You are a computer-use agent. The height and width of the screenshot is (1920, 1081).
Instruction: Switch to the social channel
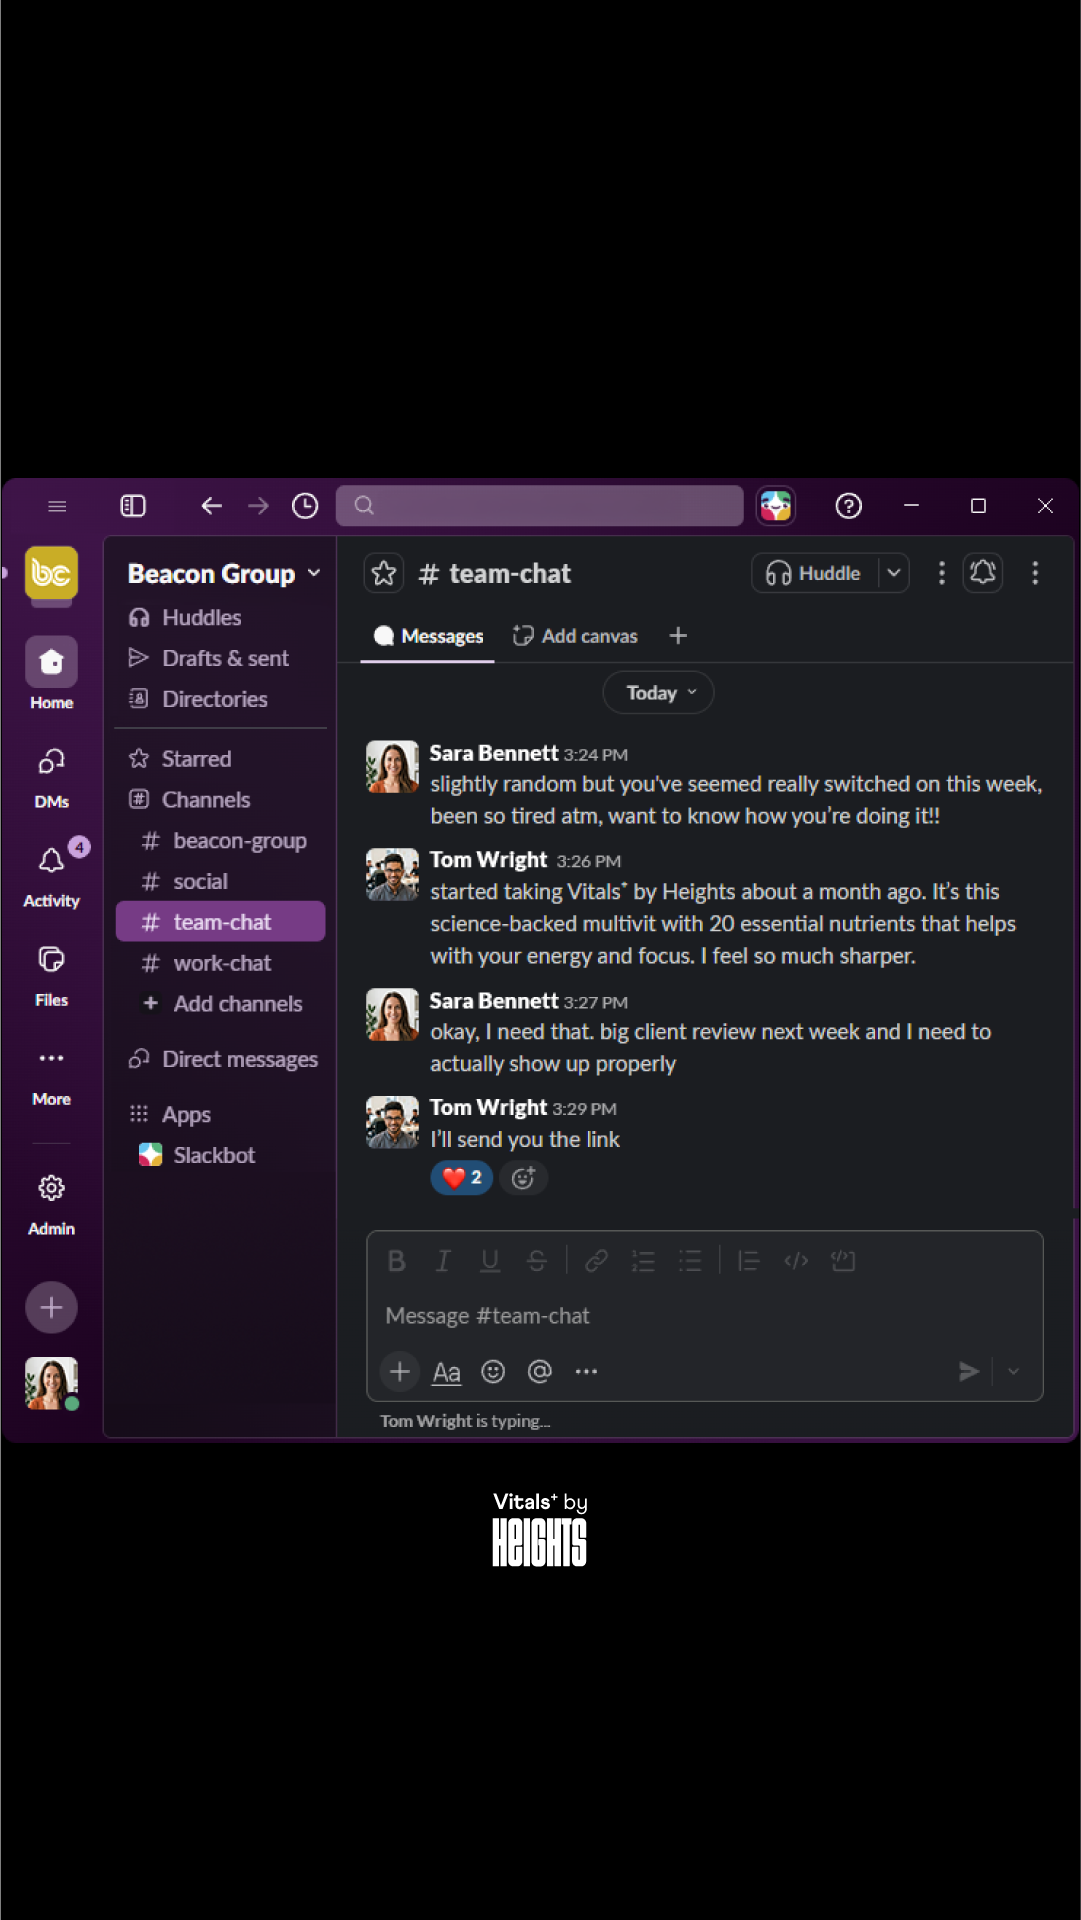pyautogui.click(x=221, y=882)
